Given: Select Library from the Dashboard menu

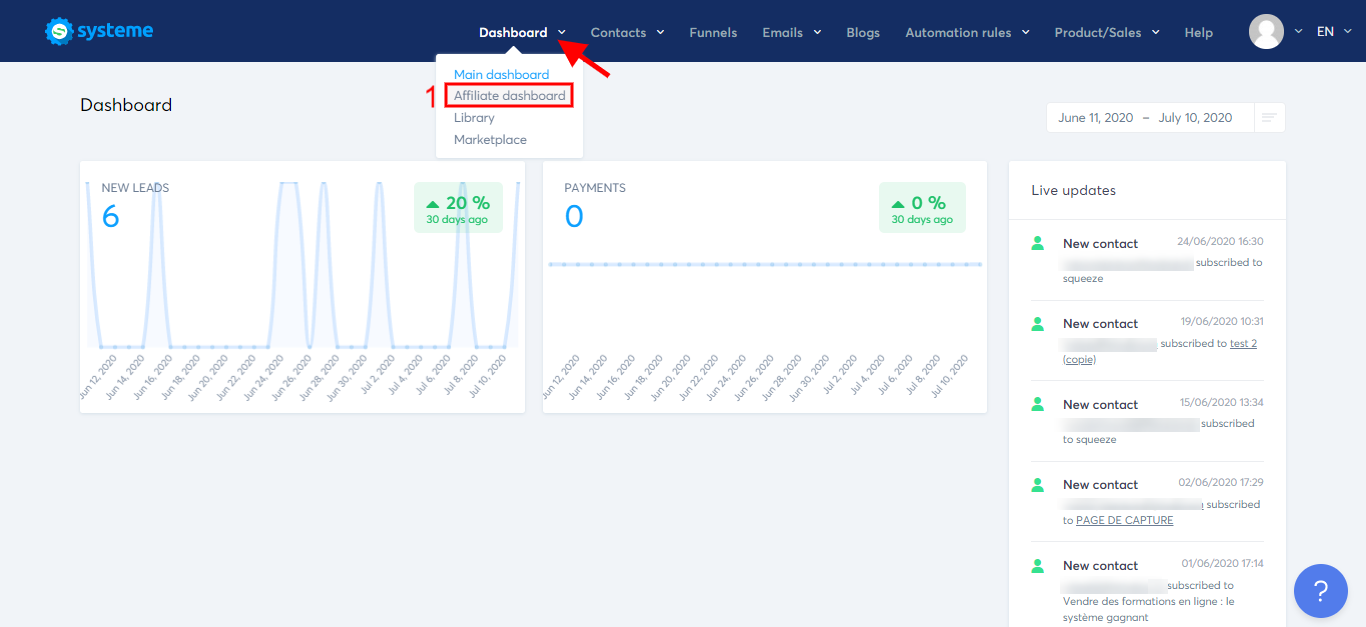Looking at the screenshot, I should pyautogui.click(x=474, y=117).
